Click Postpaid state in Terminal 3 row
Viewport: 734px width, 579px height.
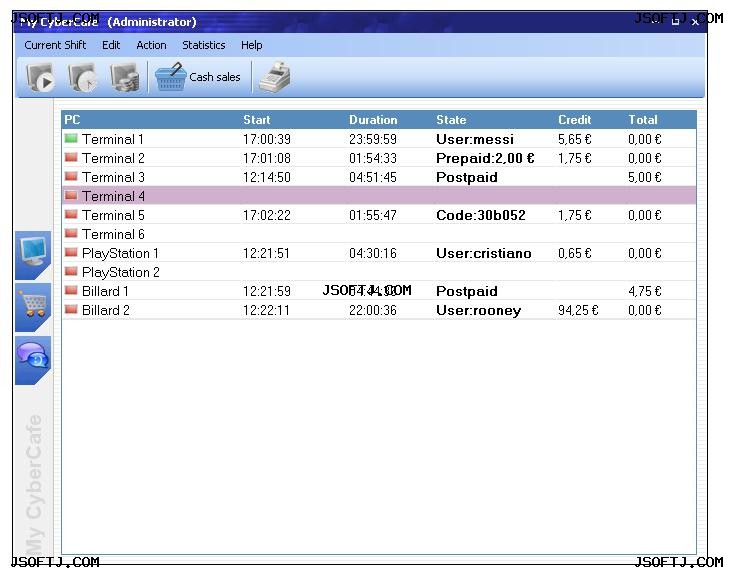point(467,177)
